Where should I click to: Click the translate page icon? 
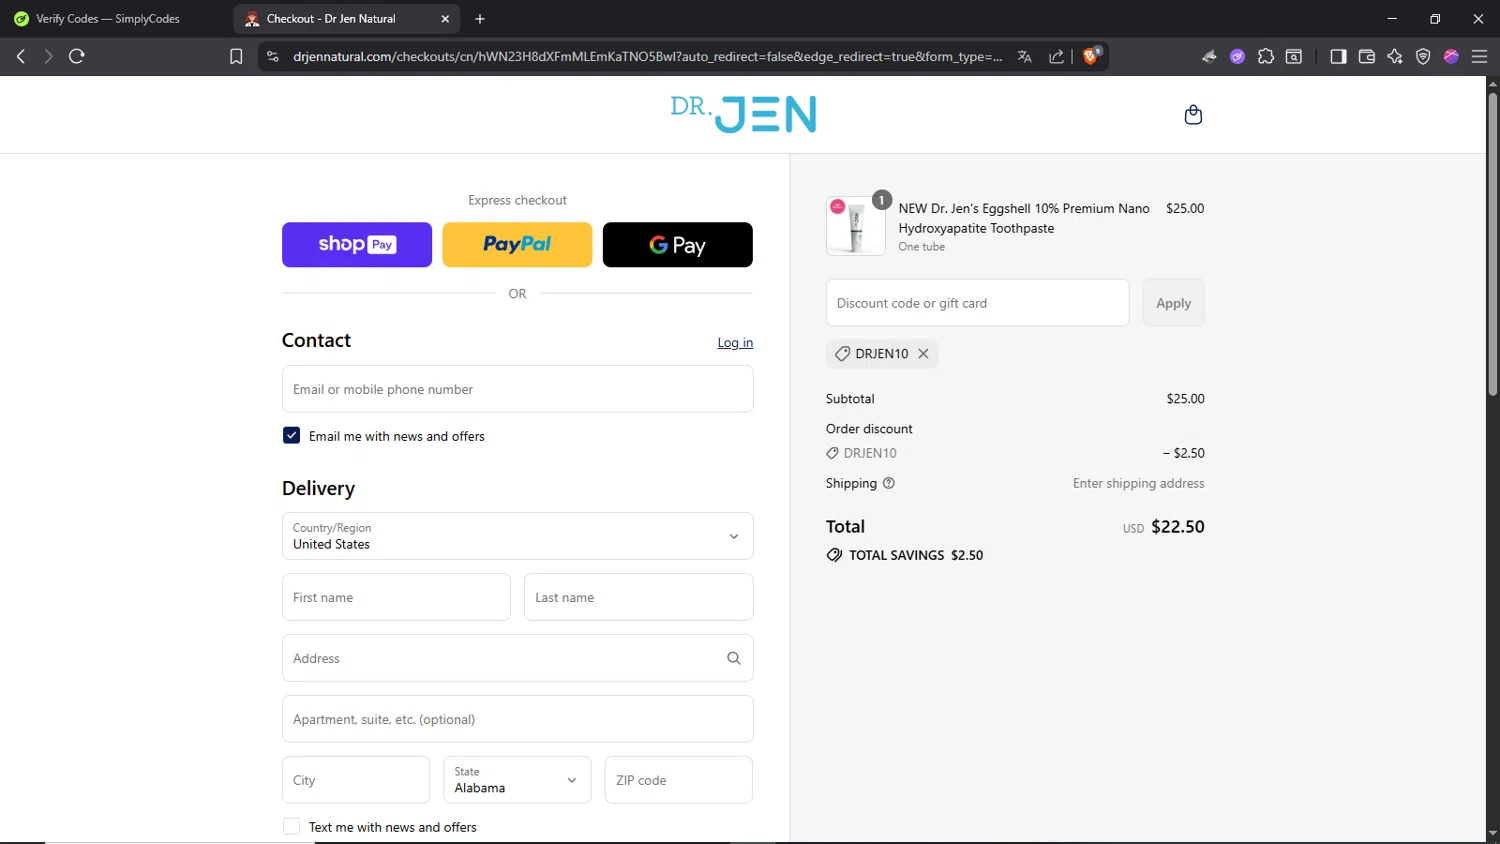point(1025,57)
